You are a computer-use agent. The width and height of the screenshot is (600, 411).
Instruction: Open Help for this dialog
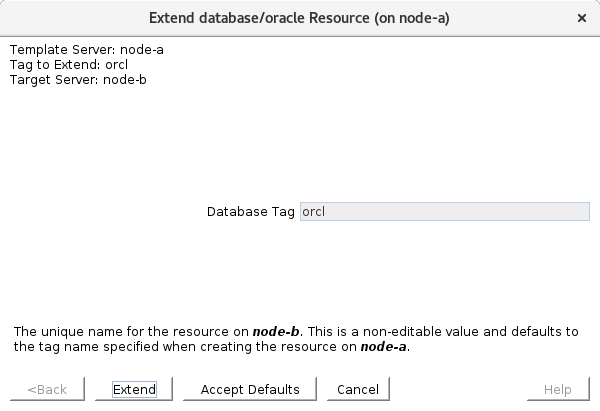(x=557, y=389)
